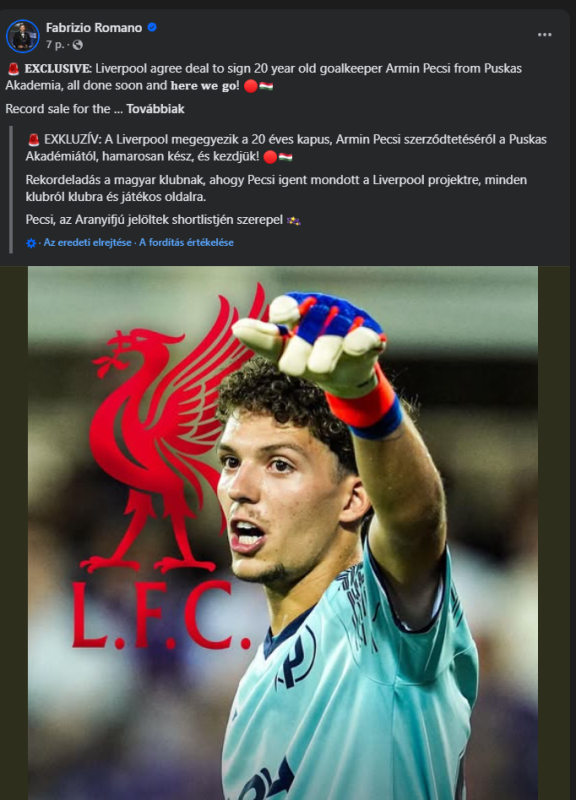Image resolution: width=576 pixels, height=800 pixels.
Task: Click the siren emoji before EXKLUZÍV
Action: click(x=34, y=140)
